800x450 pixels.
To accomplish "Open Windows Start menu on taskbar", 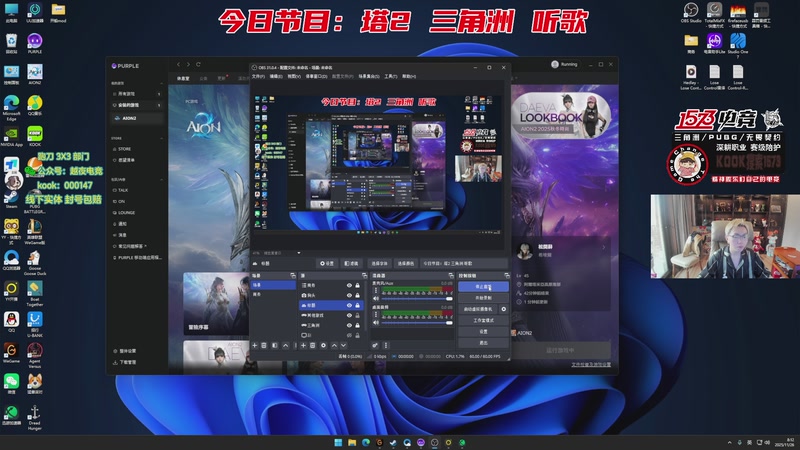I will [x=338, y=442].
